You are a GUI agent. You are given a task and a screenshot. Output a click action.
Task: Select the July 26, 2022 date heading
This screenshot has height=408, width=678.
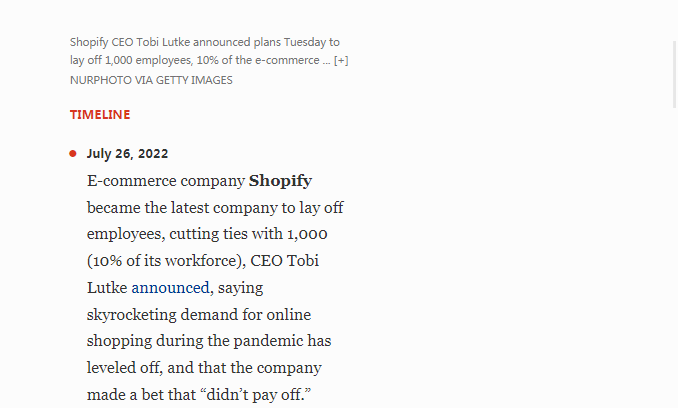127,153
